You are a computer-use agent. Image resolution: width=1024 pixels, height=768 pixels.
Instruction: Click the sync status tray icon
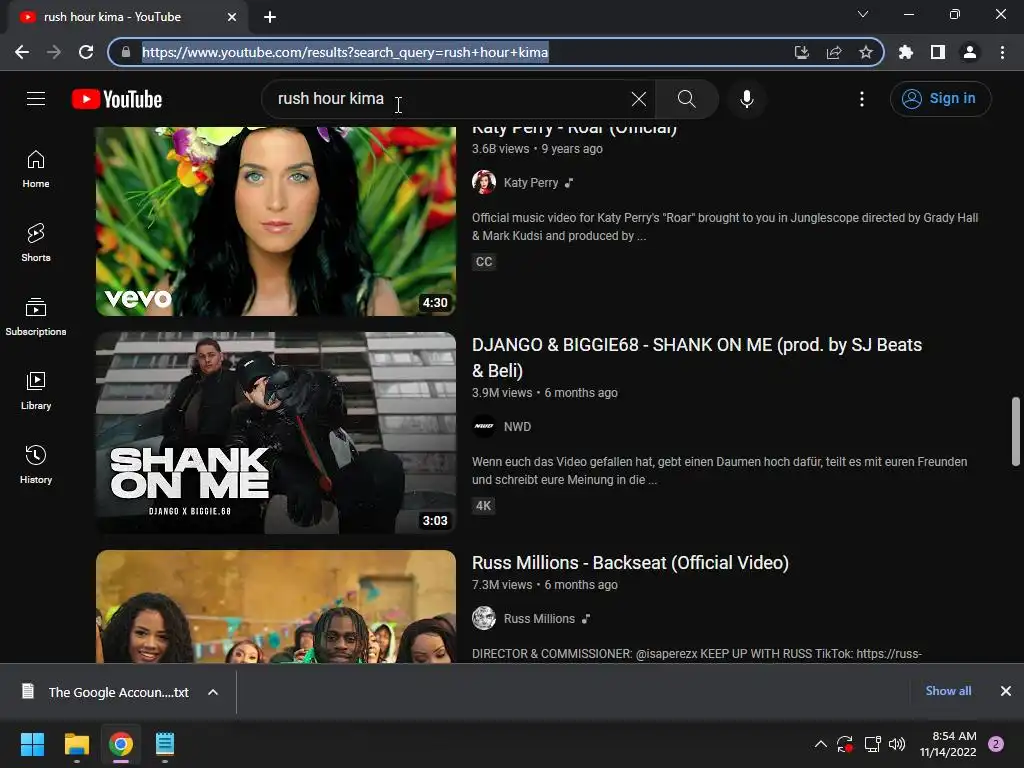coord(845,744)
